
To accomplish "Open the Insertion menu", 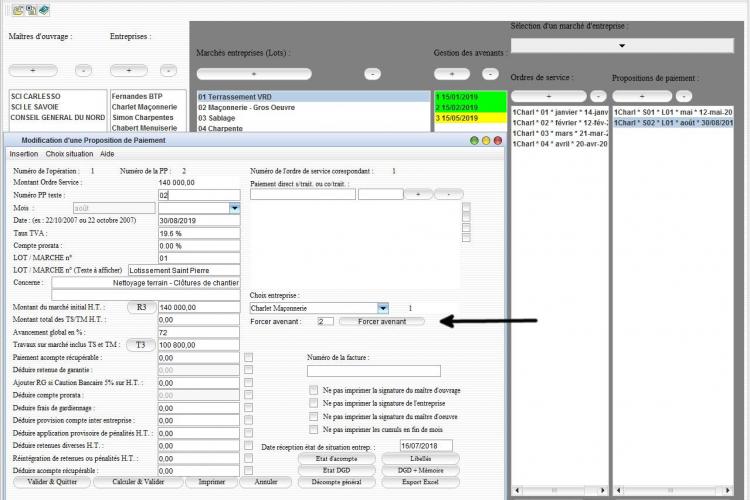I will tap(24, 154).
